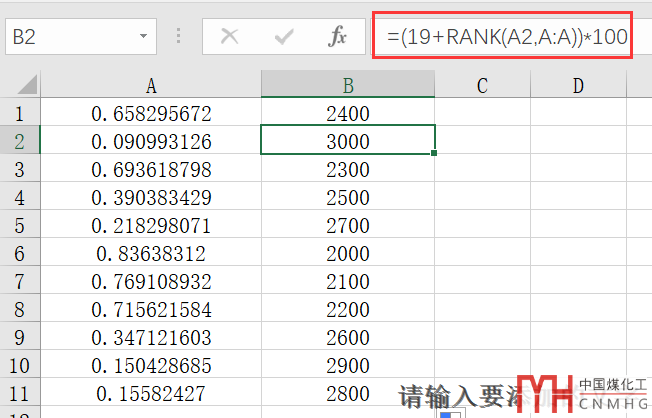Viewport: 652px width, 418px height.
Task: Select row 10 header
Action: click(20, 364)
